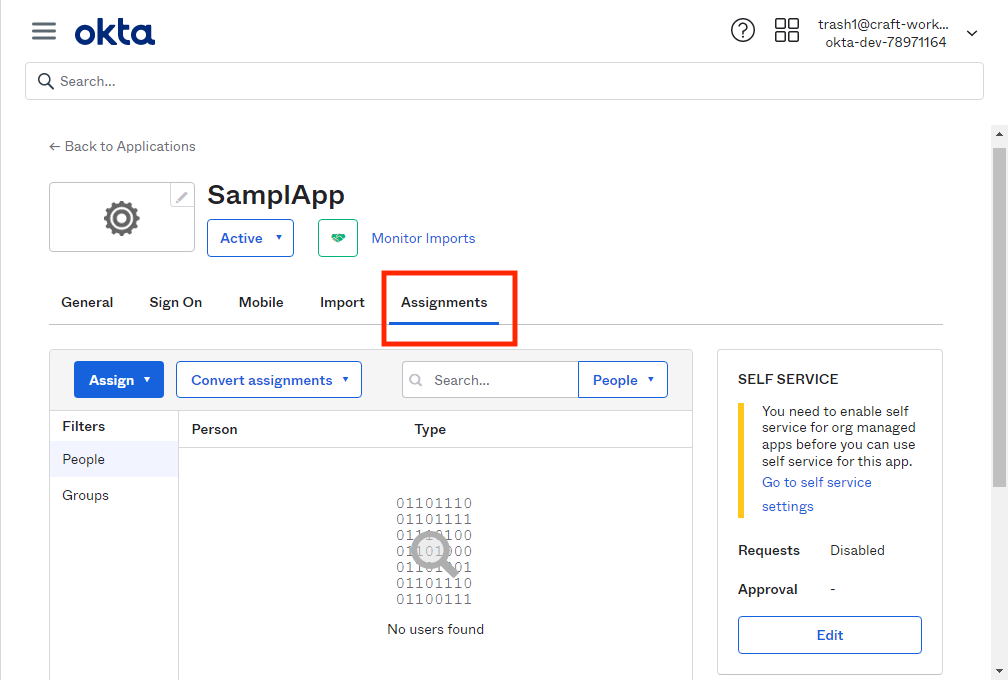
Task: Focus the assignments Search field
Action: pos(490,380)
